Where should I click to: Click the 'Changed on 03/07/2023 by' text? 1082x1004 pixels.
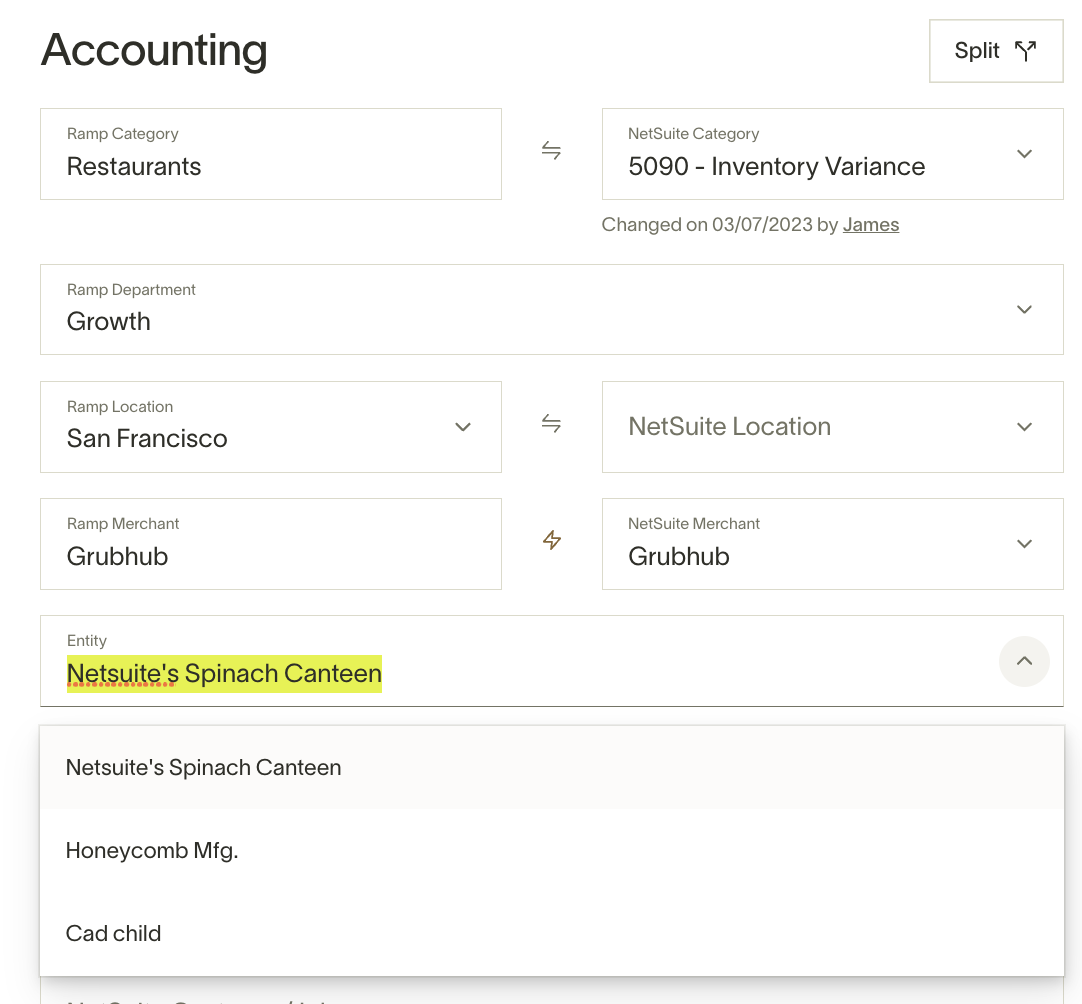coord(720,225)
